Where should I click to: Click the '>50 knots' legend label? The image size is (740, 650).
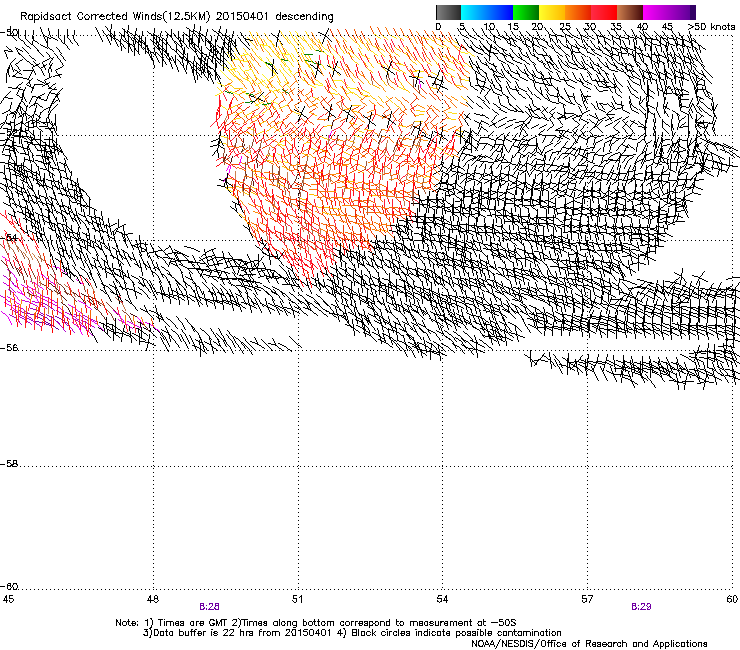pyautogui.click(x=711, y=27)
